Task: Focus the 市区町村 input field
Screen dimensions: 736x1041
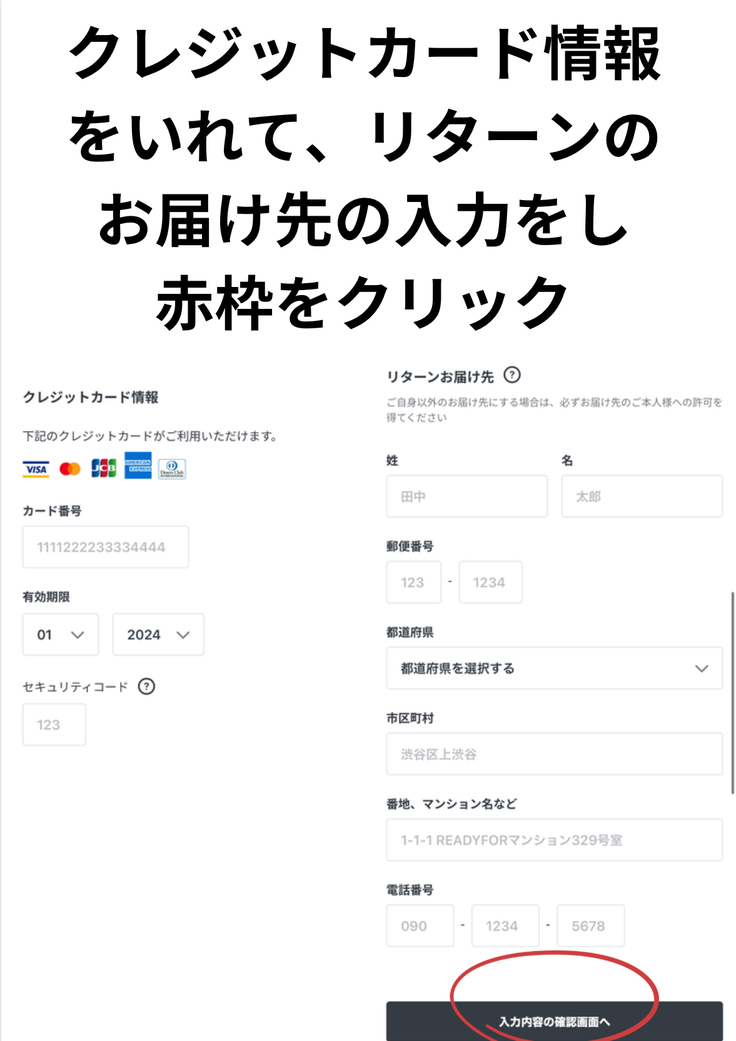Action: coord(554,754)
